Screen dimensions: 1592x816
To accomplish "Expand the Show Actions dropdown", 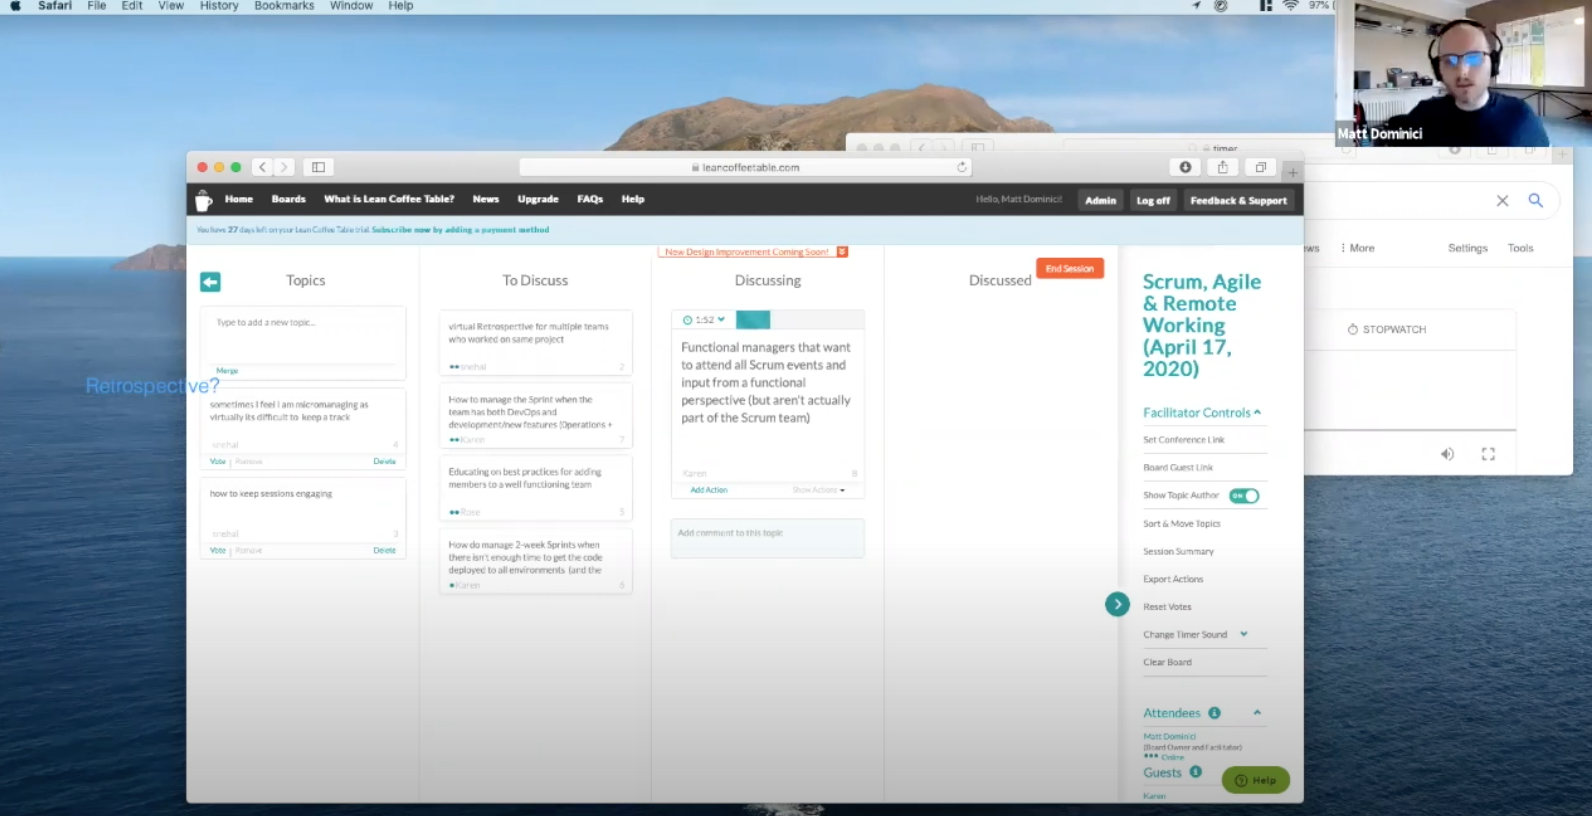I will click(819, 490).
